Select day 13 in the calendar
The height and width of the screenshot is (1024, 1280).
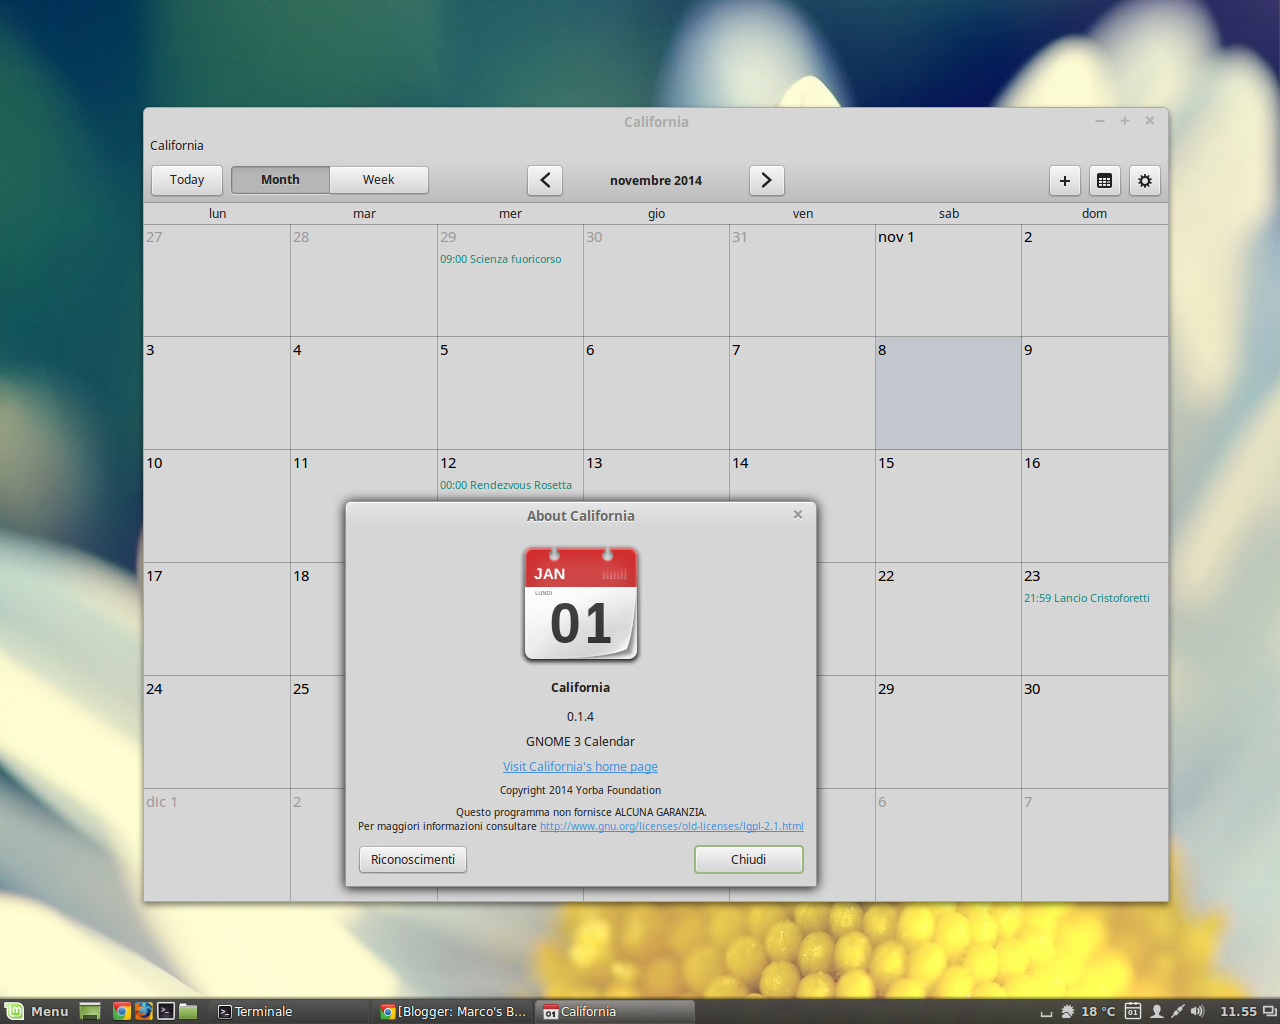click(x=656, y=475)
